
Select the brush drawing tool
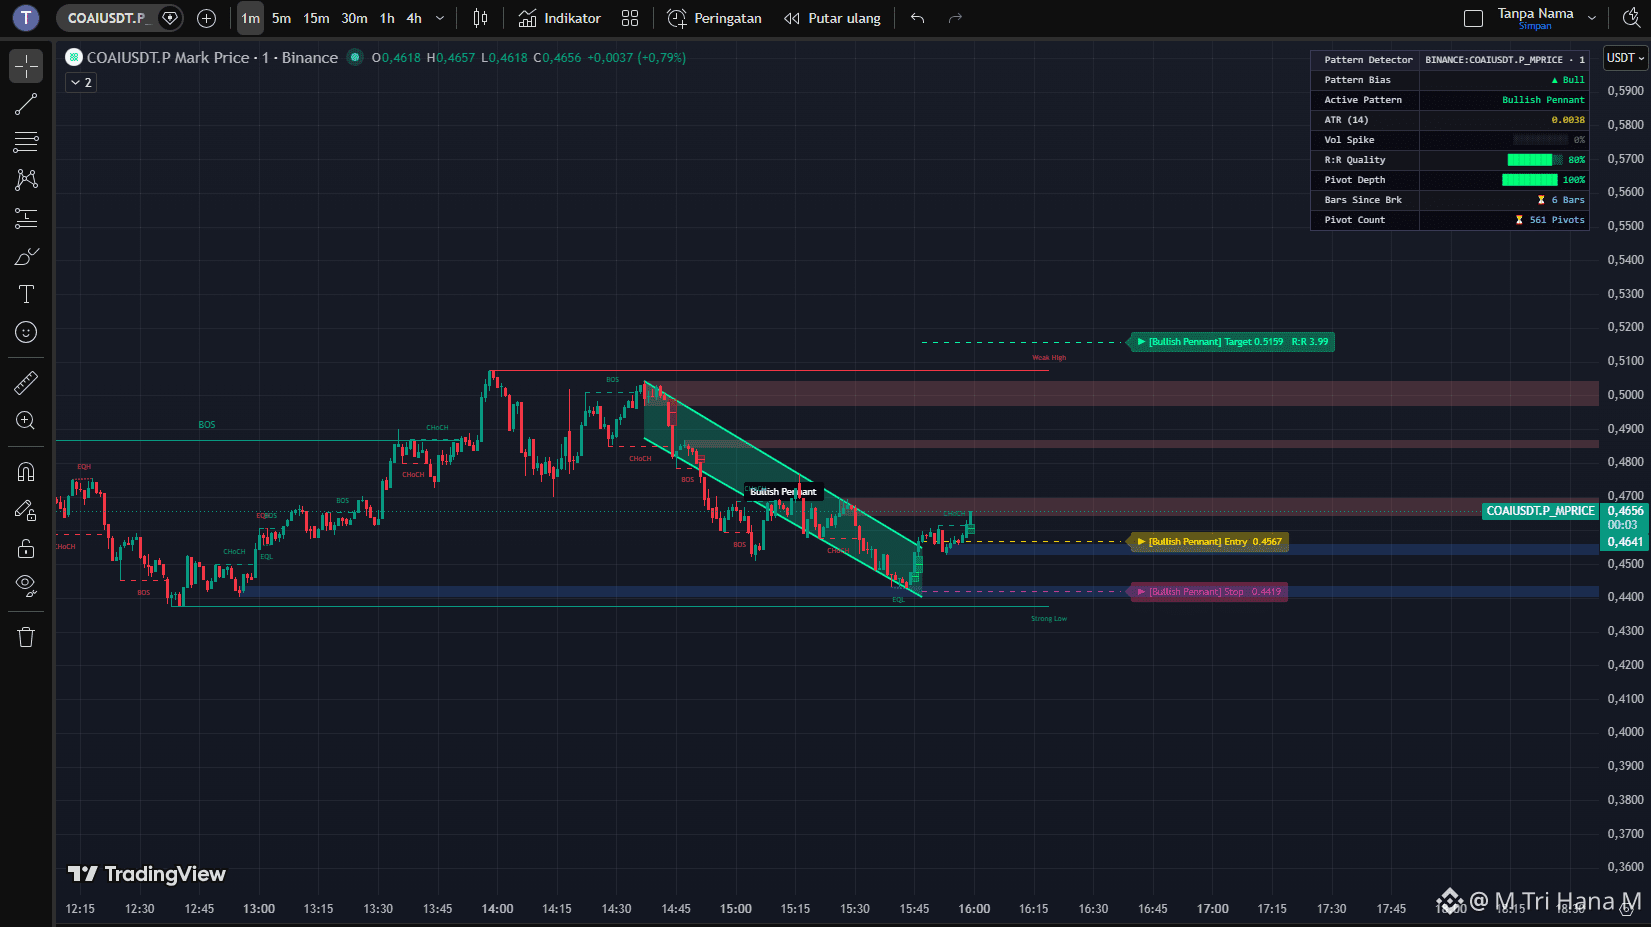tap(26, 256)
